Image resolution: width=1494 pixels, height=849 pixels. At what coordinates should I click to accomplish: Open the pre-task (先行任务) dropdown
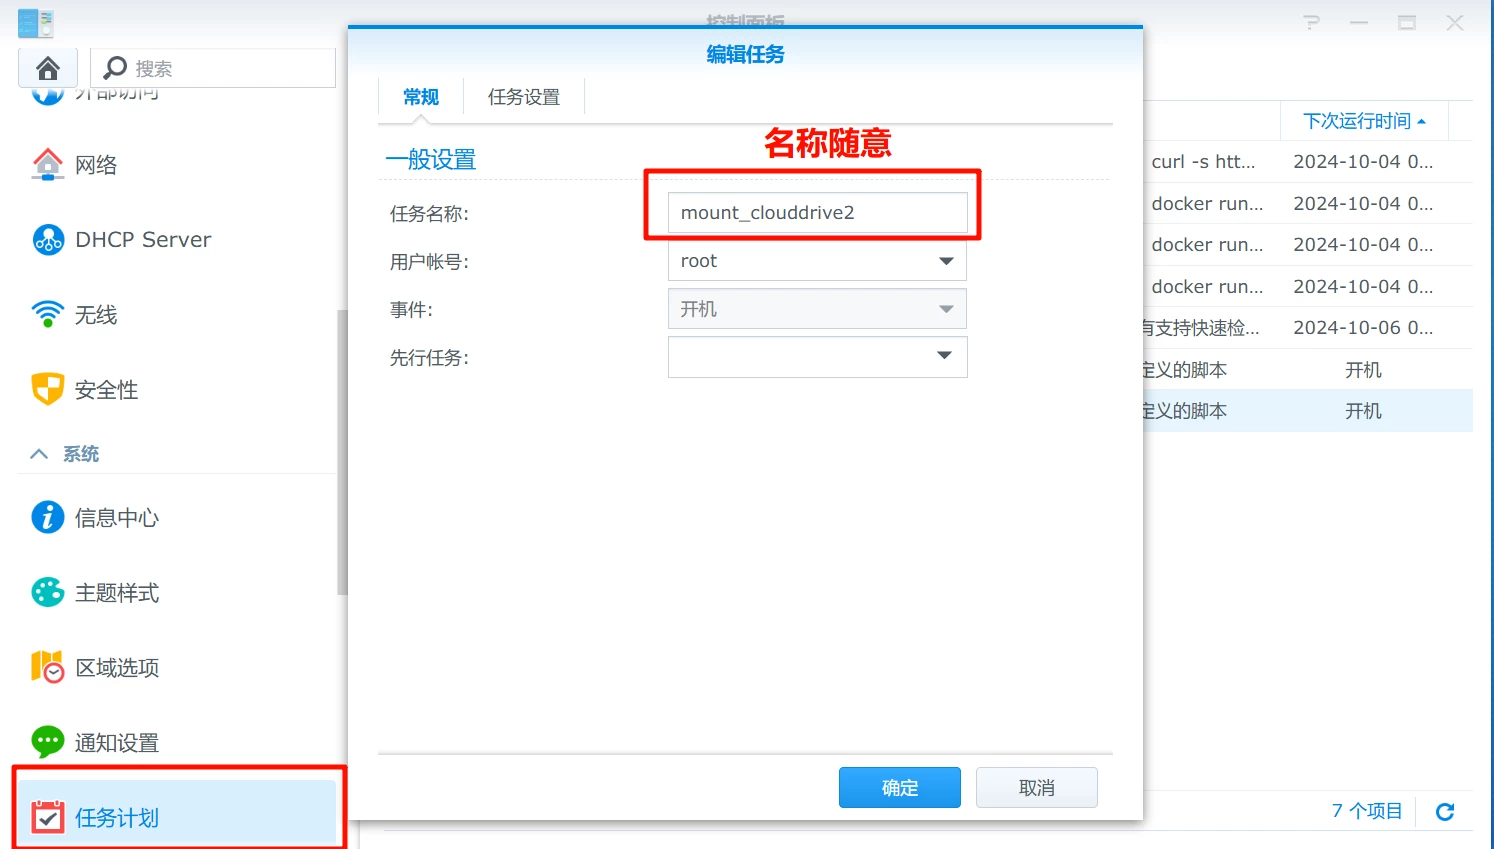point(944,356)
